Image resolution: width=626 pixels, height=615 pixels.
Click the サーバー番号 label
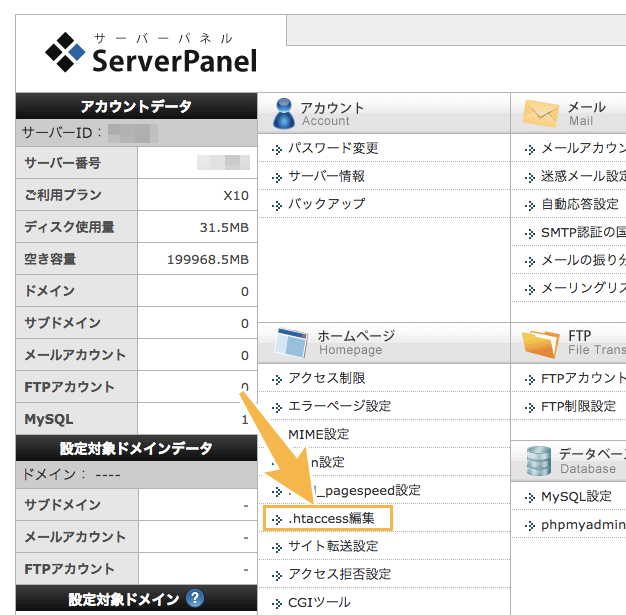(62, 163)
